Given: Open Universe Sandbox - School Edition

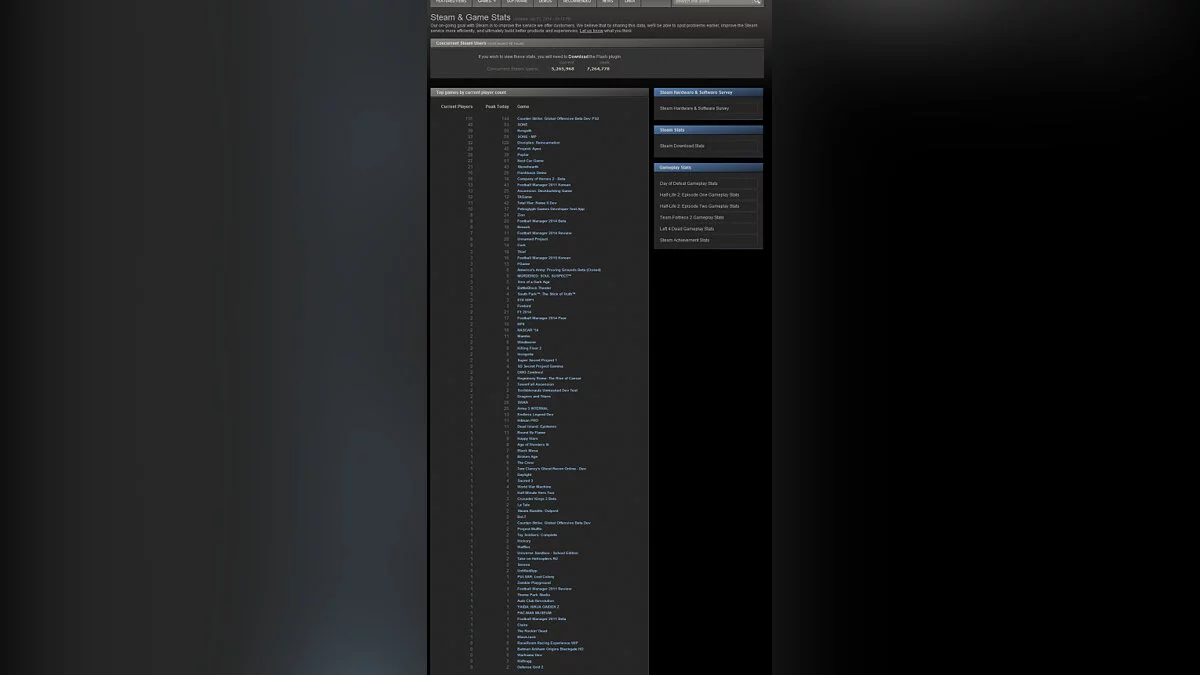Looking at the screenshot, I should pyautogui.click(x=547, y=552).
